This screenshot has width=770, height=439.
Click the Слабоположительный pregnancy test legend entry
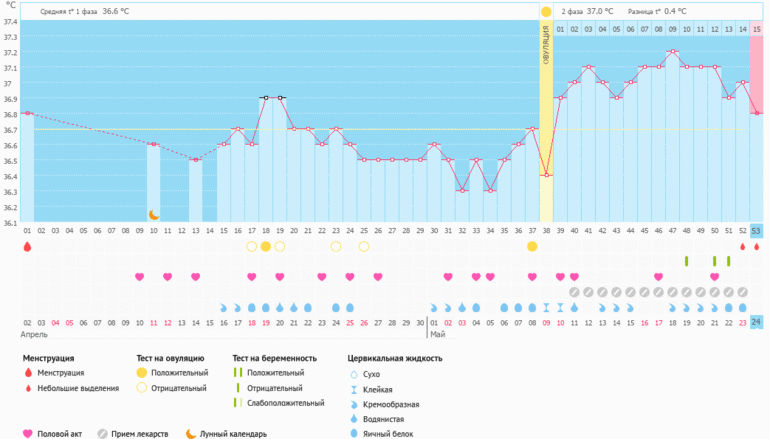coord(283,403)
